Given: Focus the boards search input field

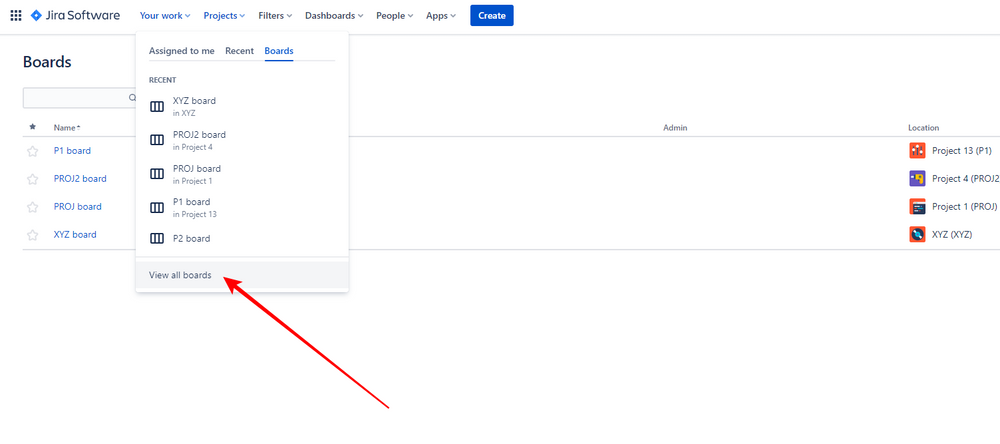Looking at the screenshot, I should [79, 98].
